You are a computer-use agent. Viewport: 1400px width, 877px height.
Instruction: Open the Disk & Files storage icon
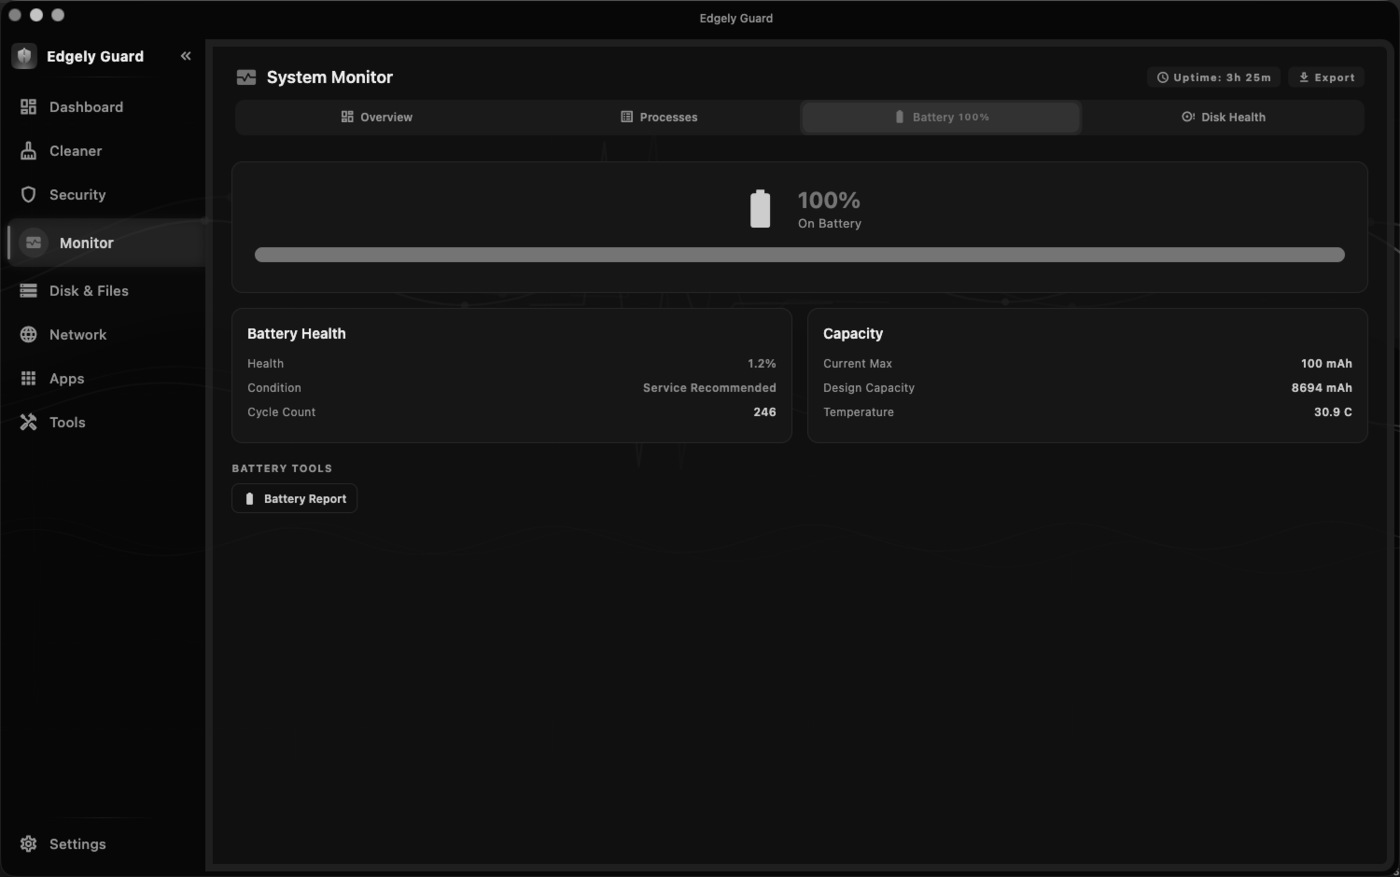click(28, 291)
